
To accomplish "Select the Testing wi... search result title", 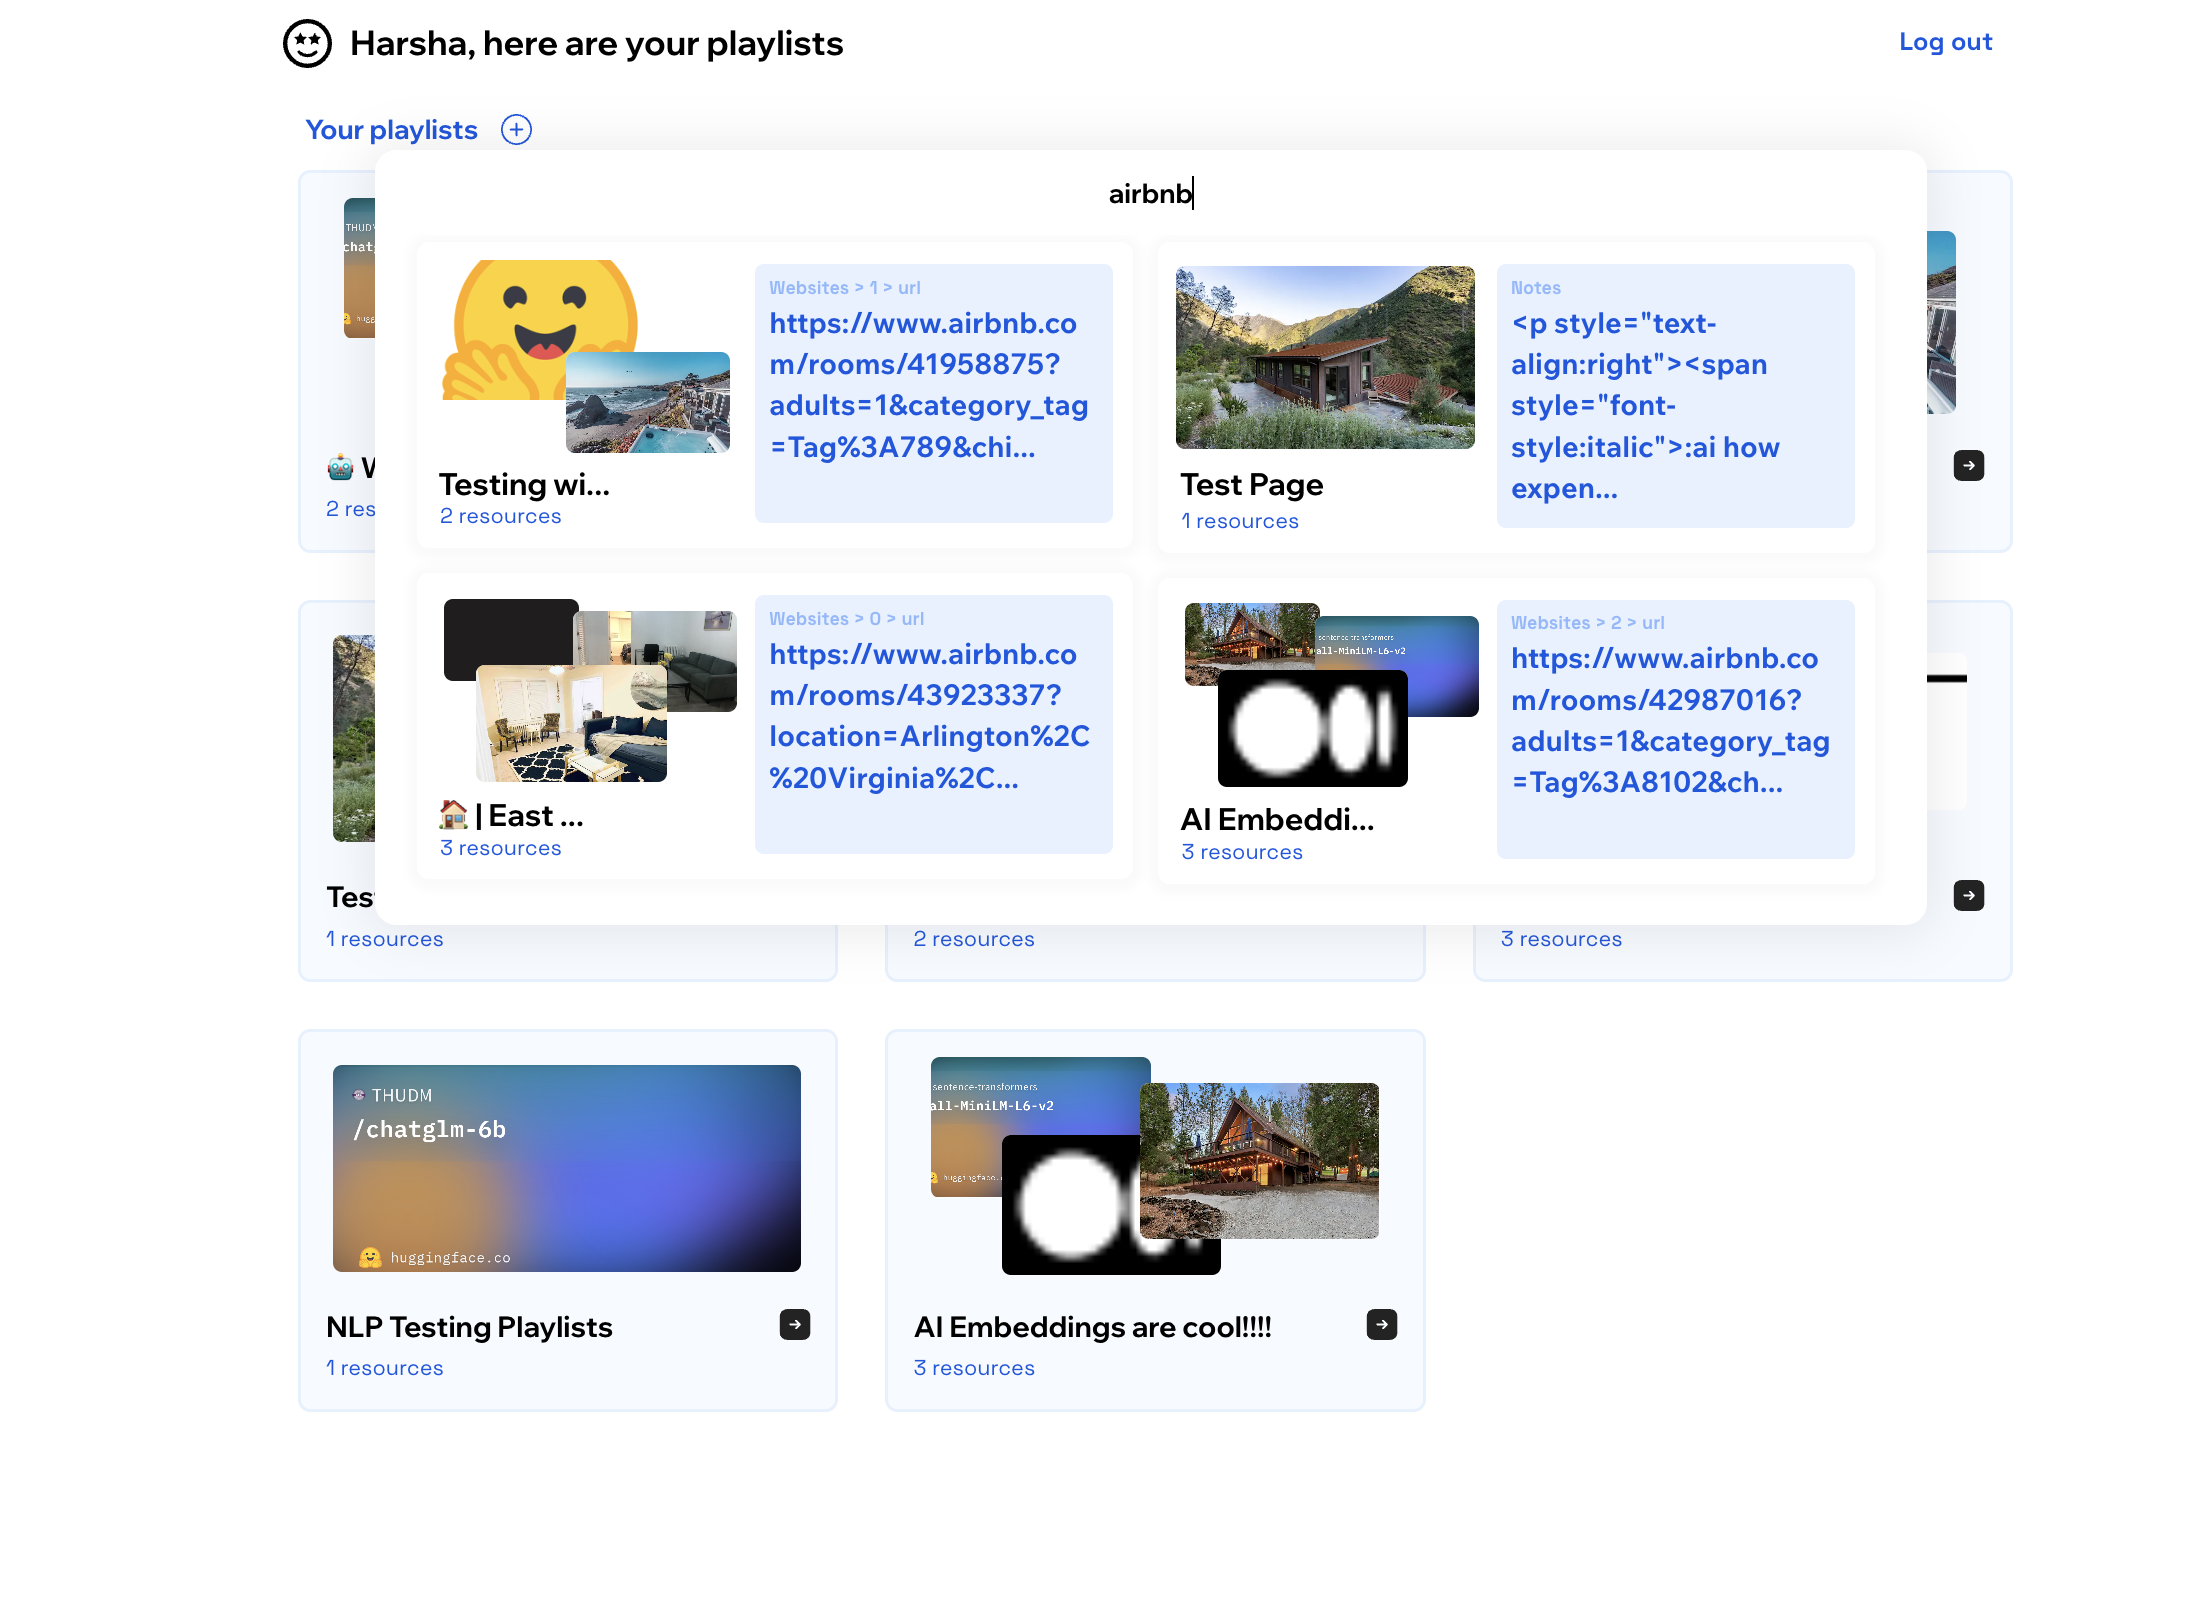I will pos(524,485).
